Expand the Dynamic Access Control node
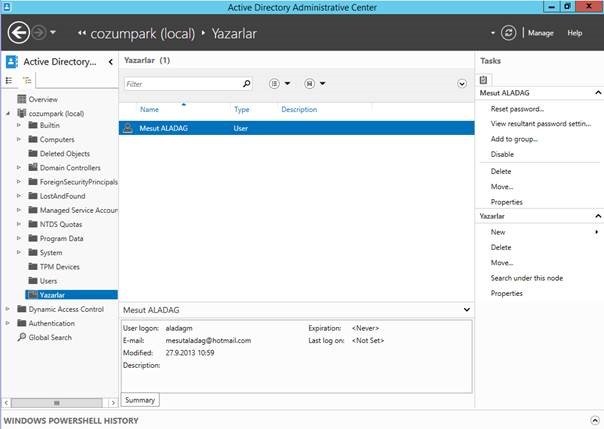604x429 pixels. [x=7, y=309]
